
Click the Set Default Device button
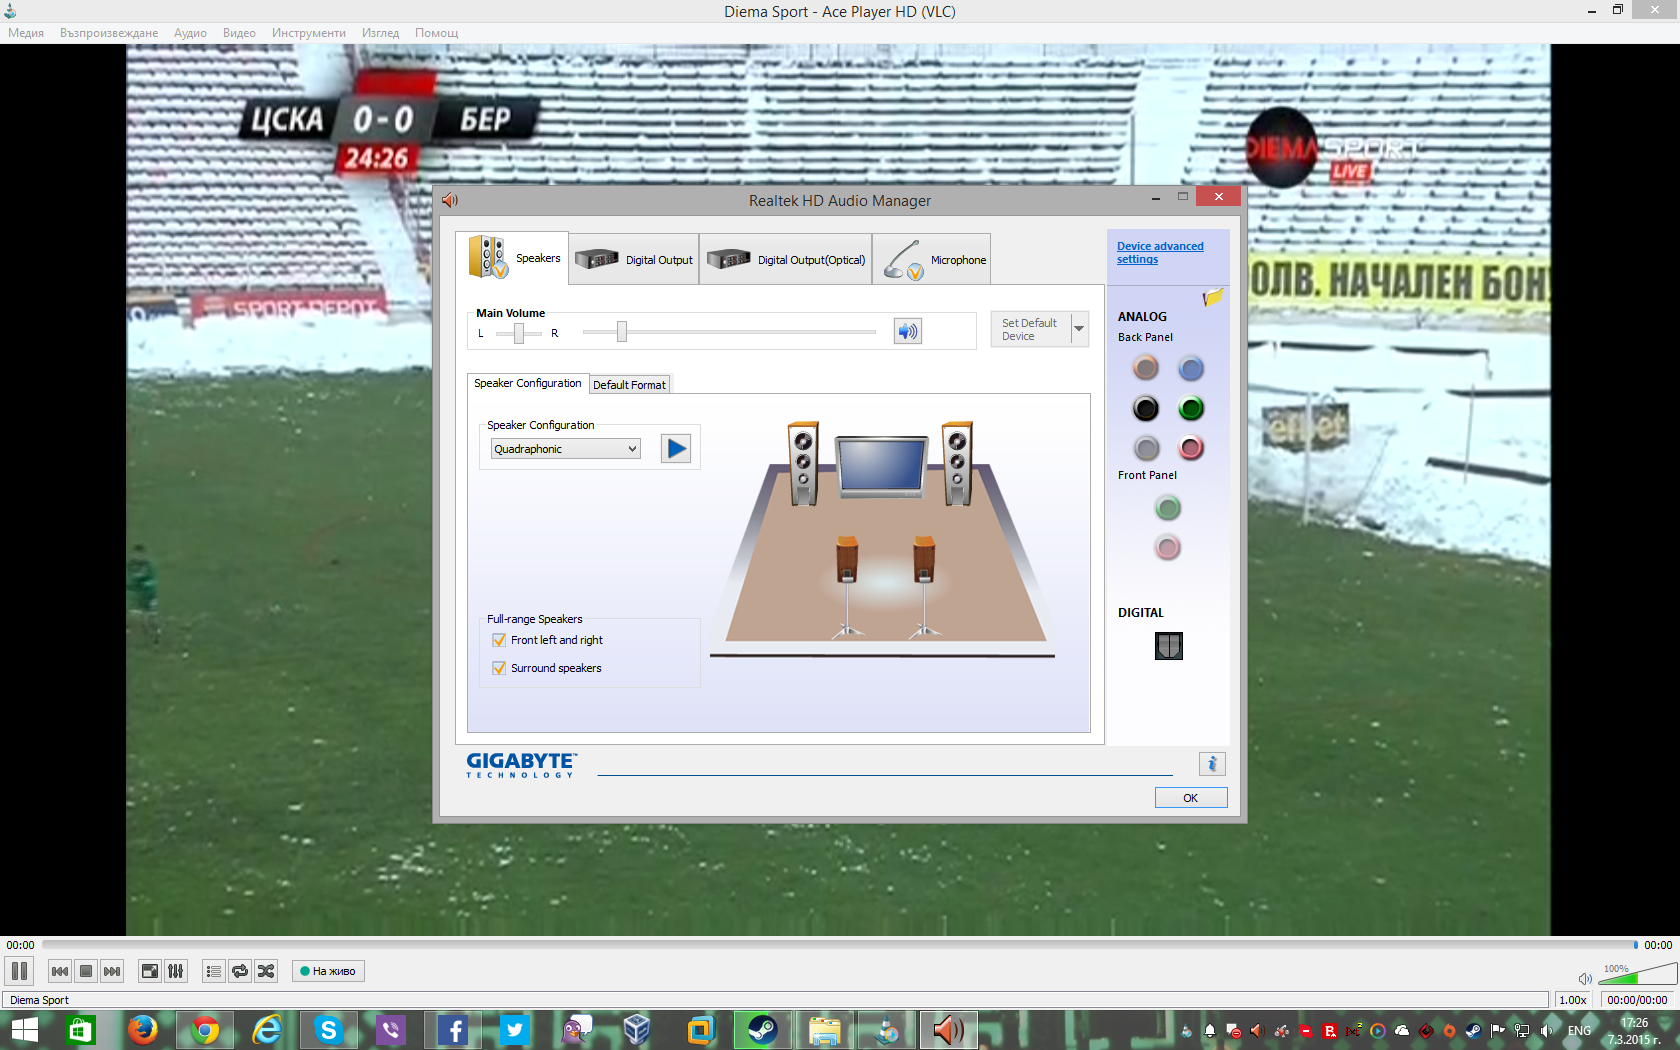coord(1030,329)
